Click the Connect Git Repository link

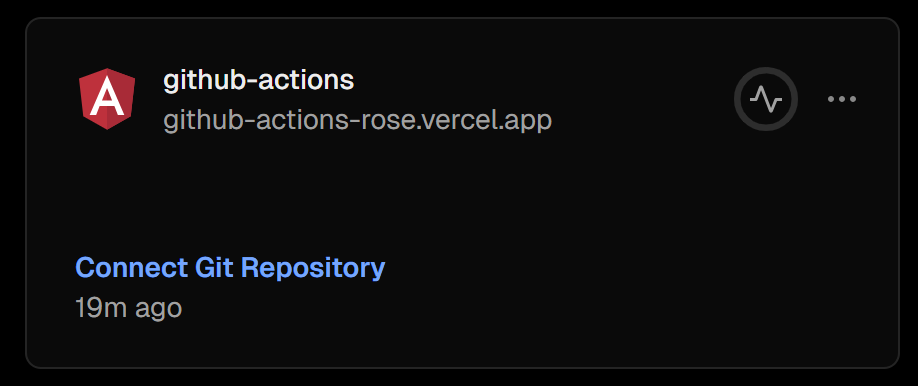(x=230, y=268)
